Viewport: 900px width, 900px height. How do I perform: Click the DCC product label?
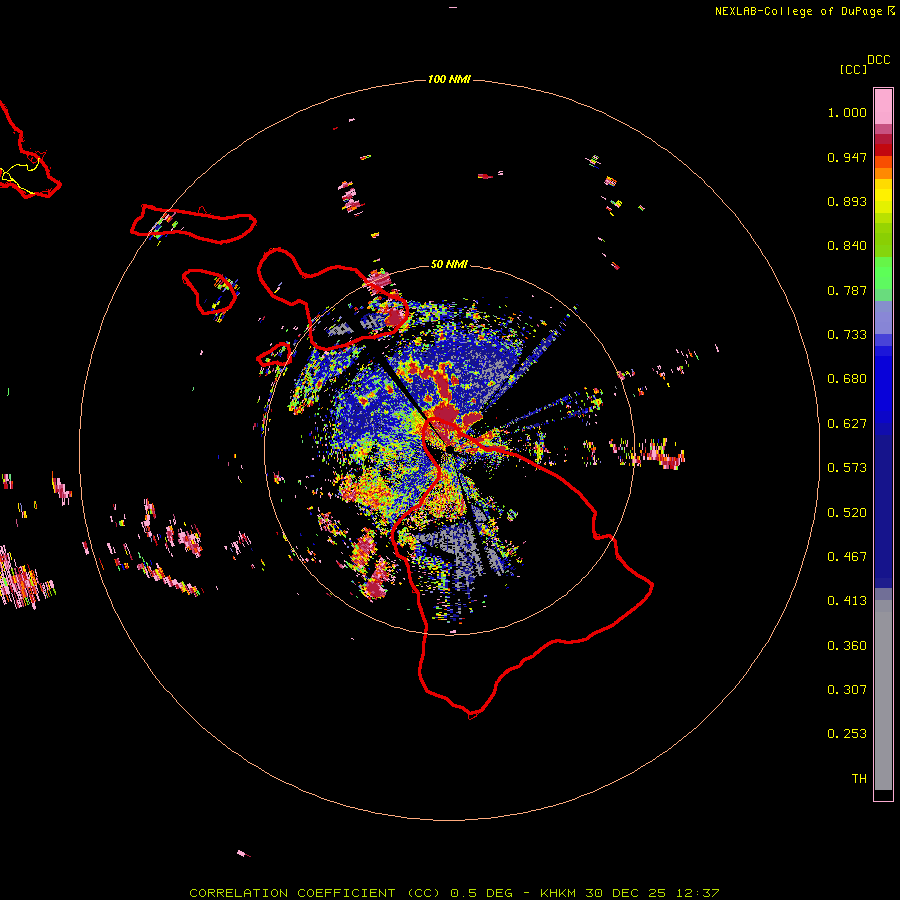click(878, 60)
